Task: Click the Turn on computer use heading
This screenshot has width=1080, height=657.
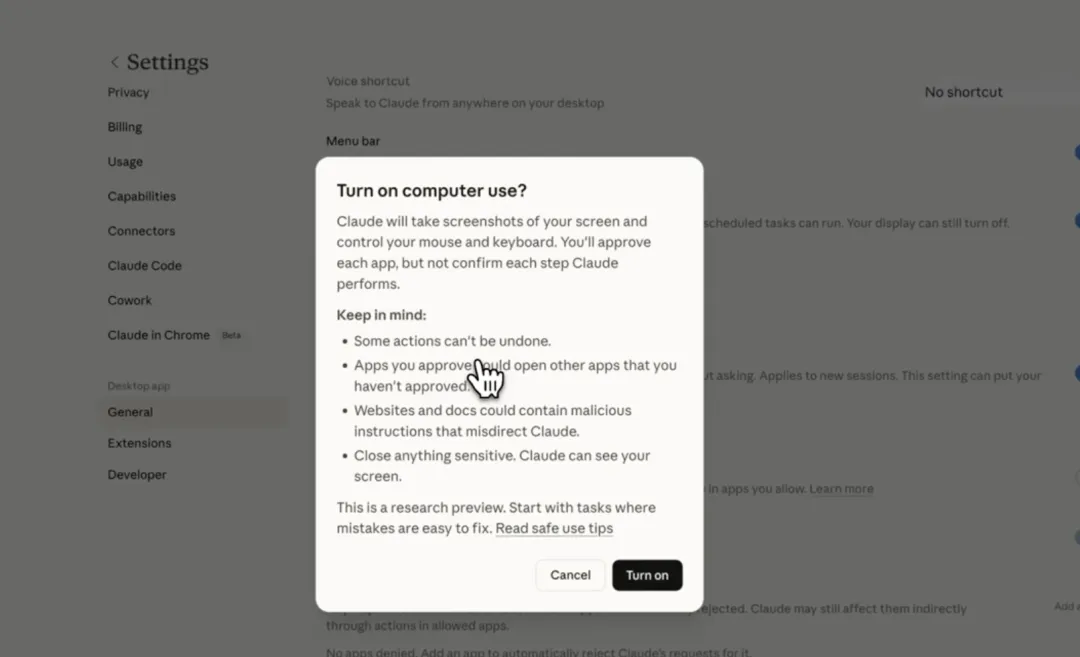Action: (x=431, y=191)
